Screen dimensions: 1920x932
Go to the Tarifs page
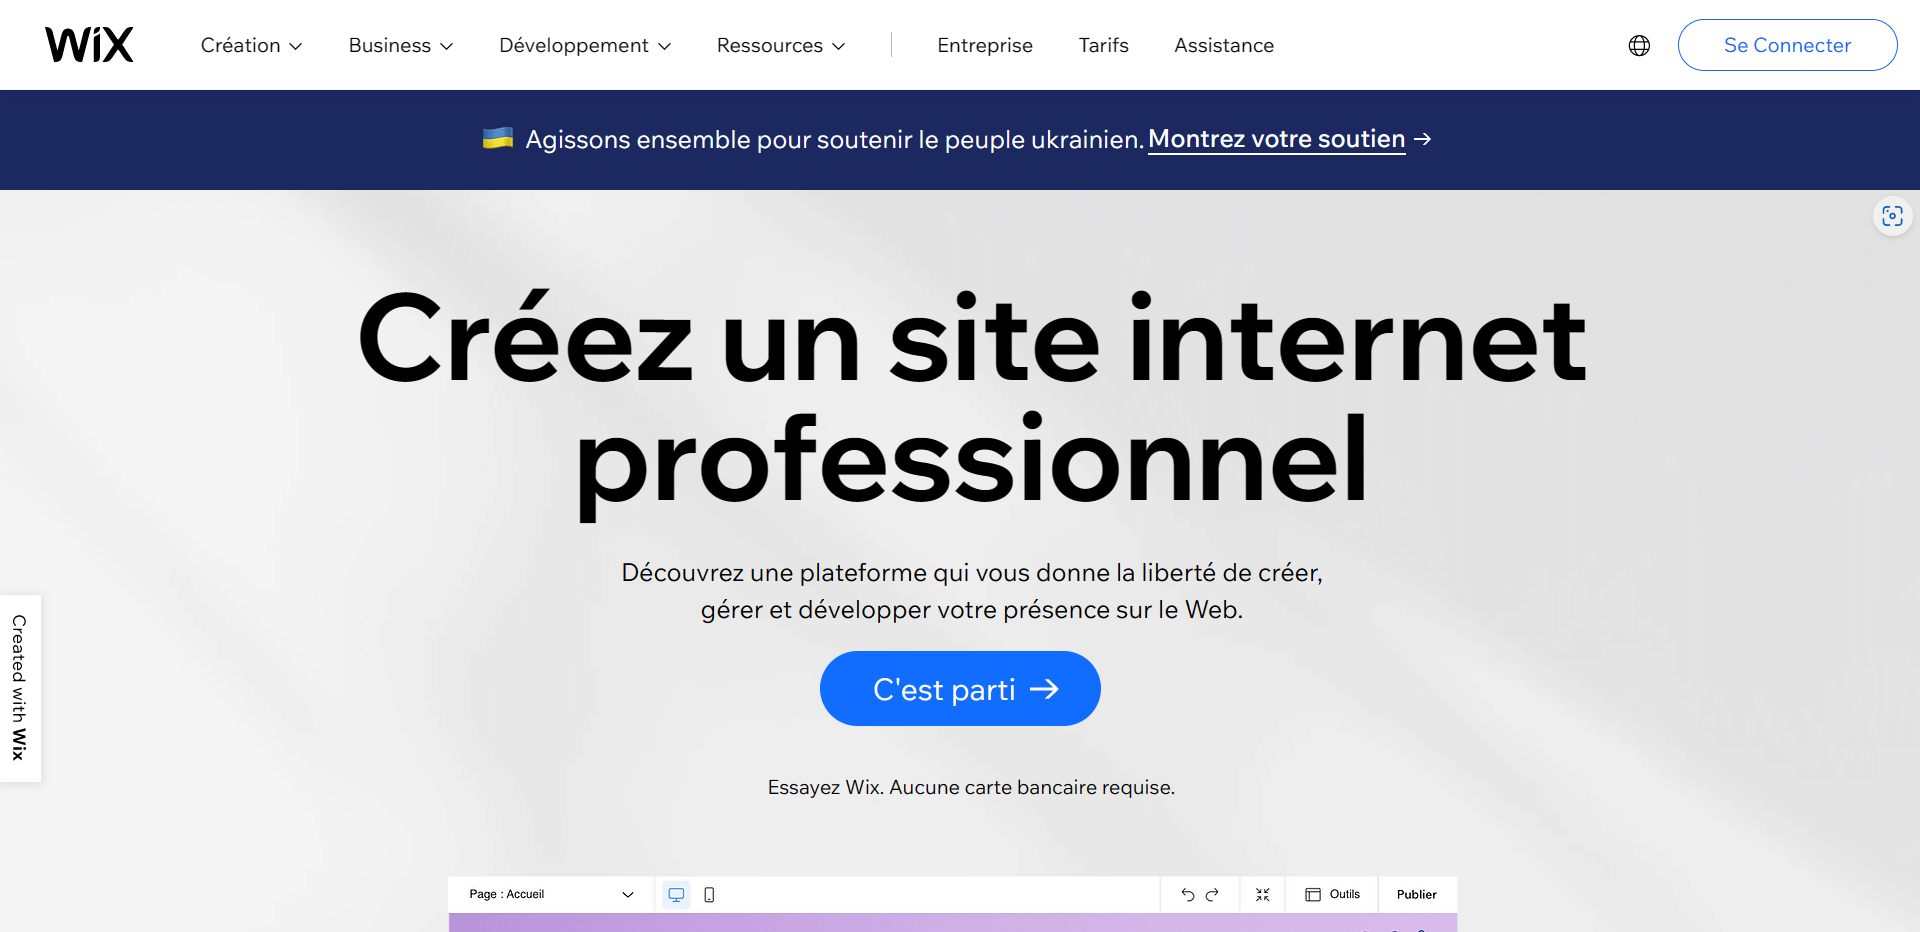pos(1103,46)
